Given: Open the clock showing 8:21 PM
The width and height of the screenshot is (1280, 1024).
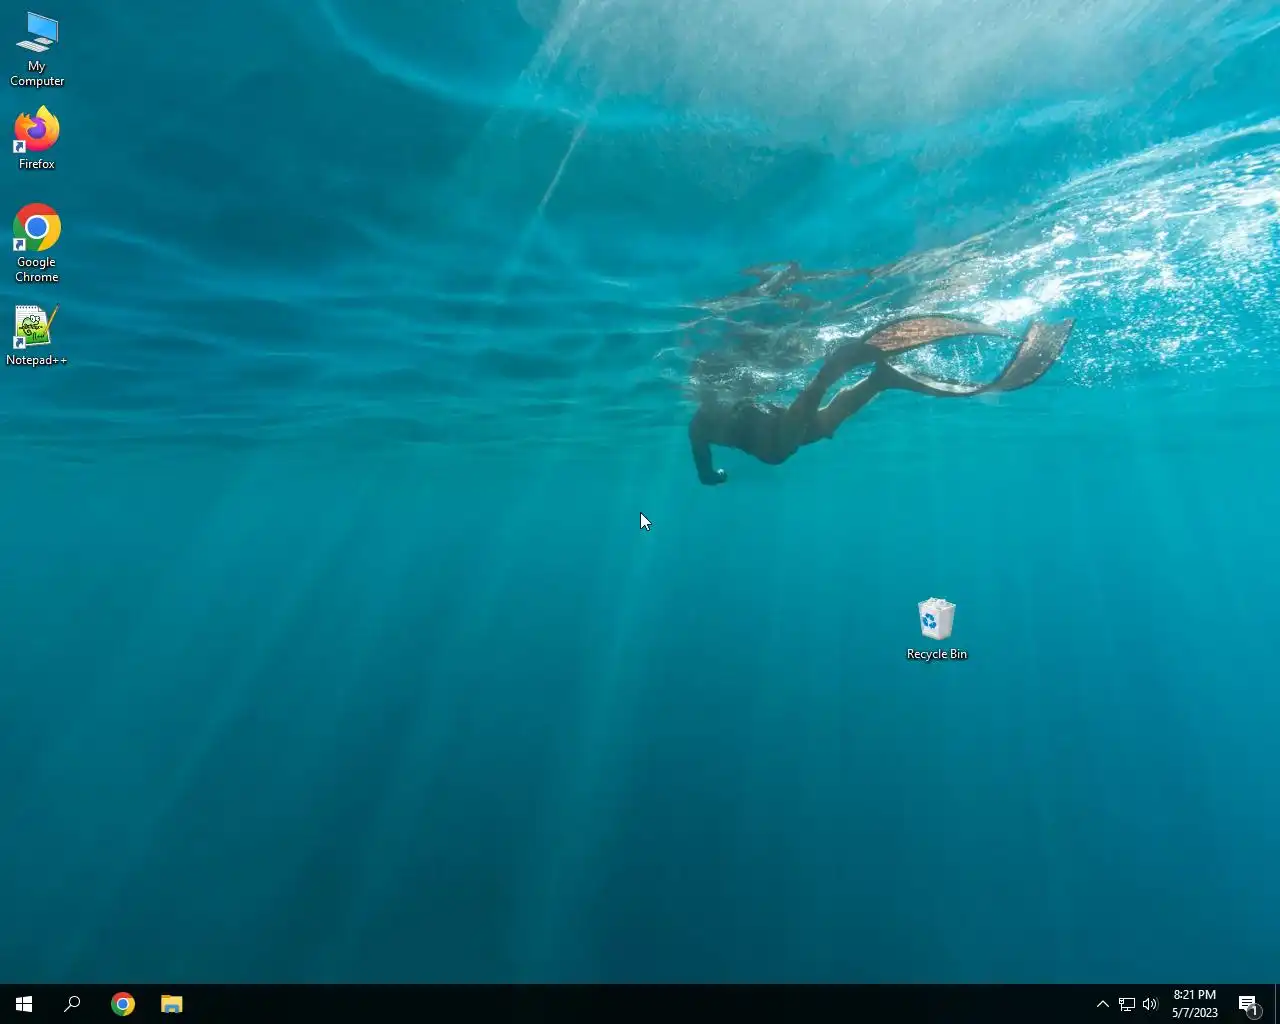Looking at the screenshot, I should (1195, 1004).
